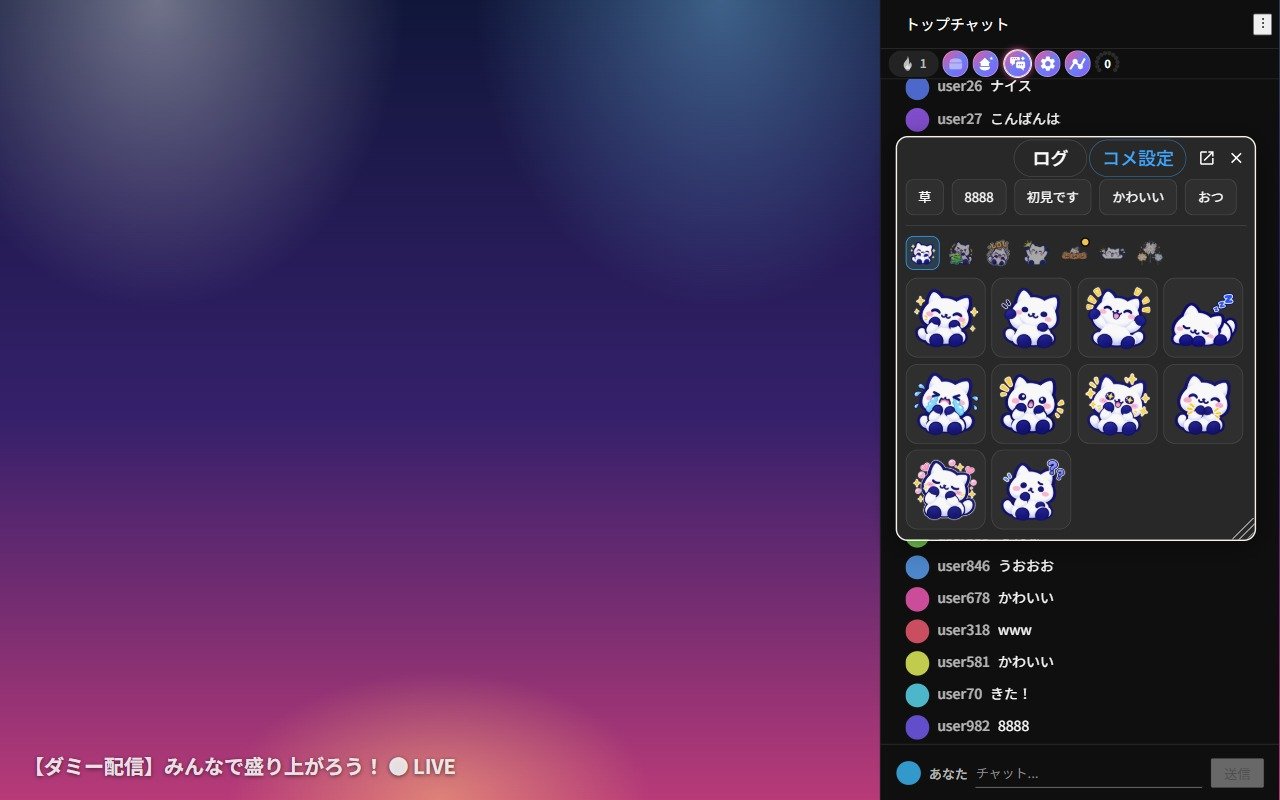Open the burger-shaped toolbar icon
The image size is (1280, 800).
tap(956, 64)
